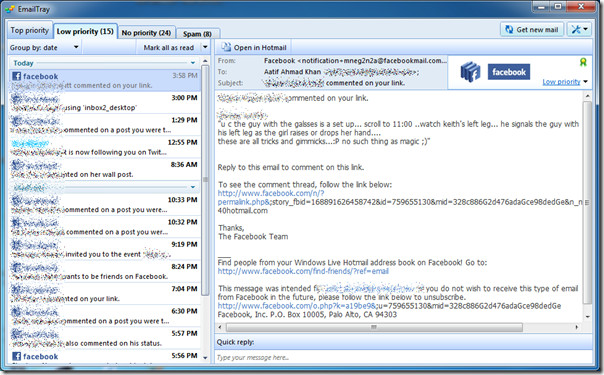Select the 8:24 PM friend request message
This screenshot has height=375, width=604.
click(x=105, y=272)
